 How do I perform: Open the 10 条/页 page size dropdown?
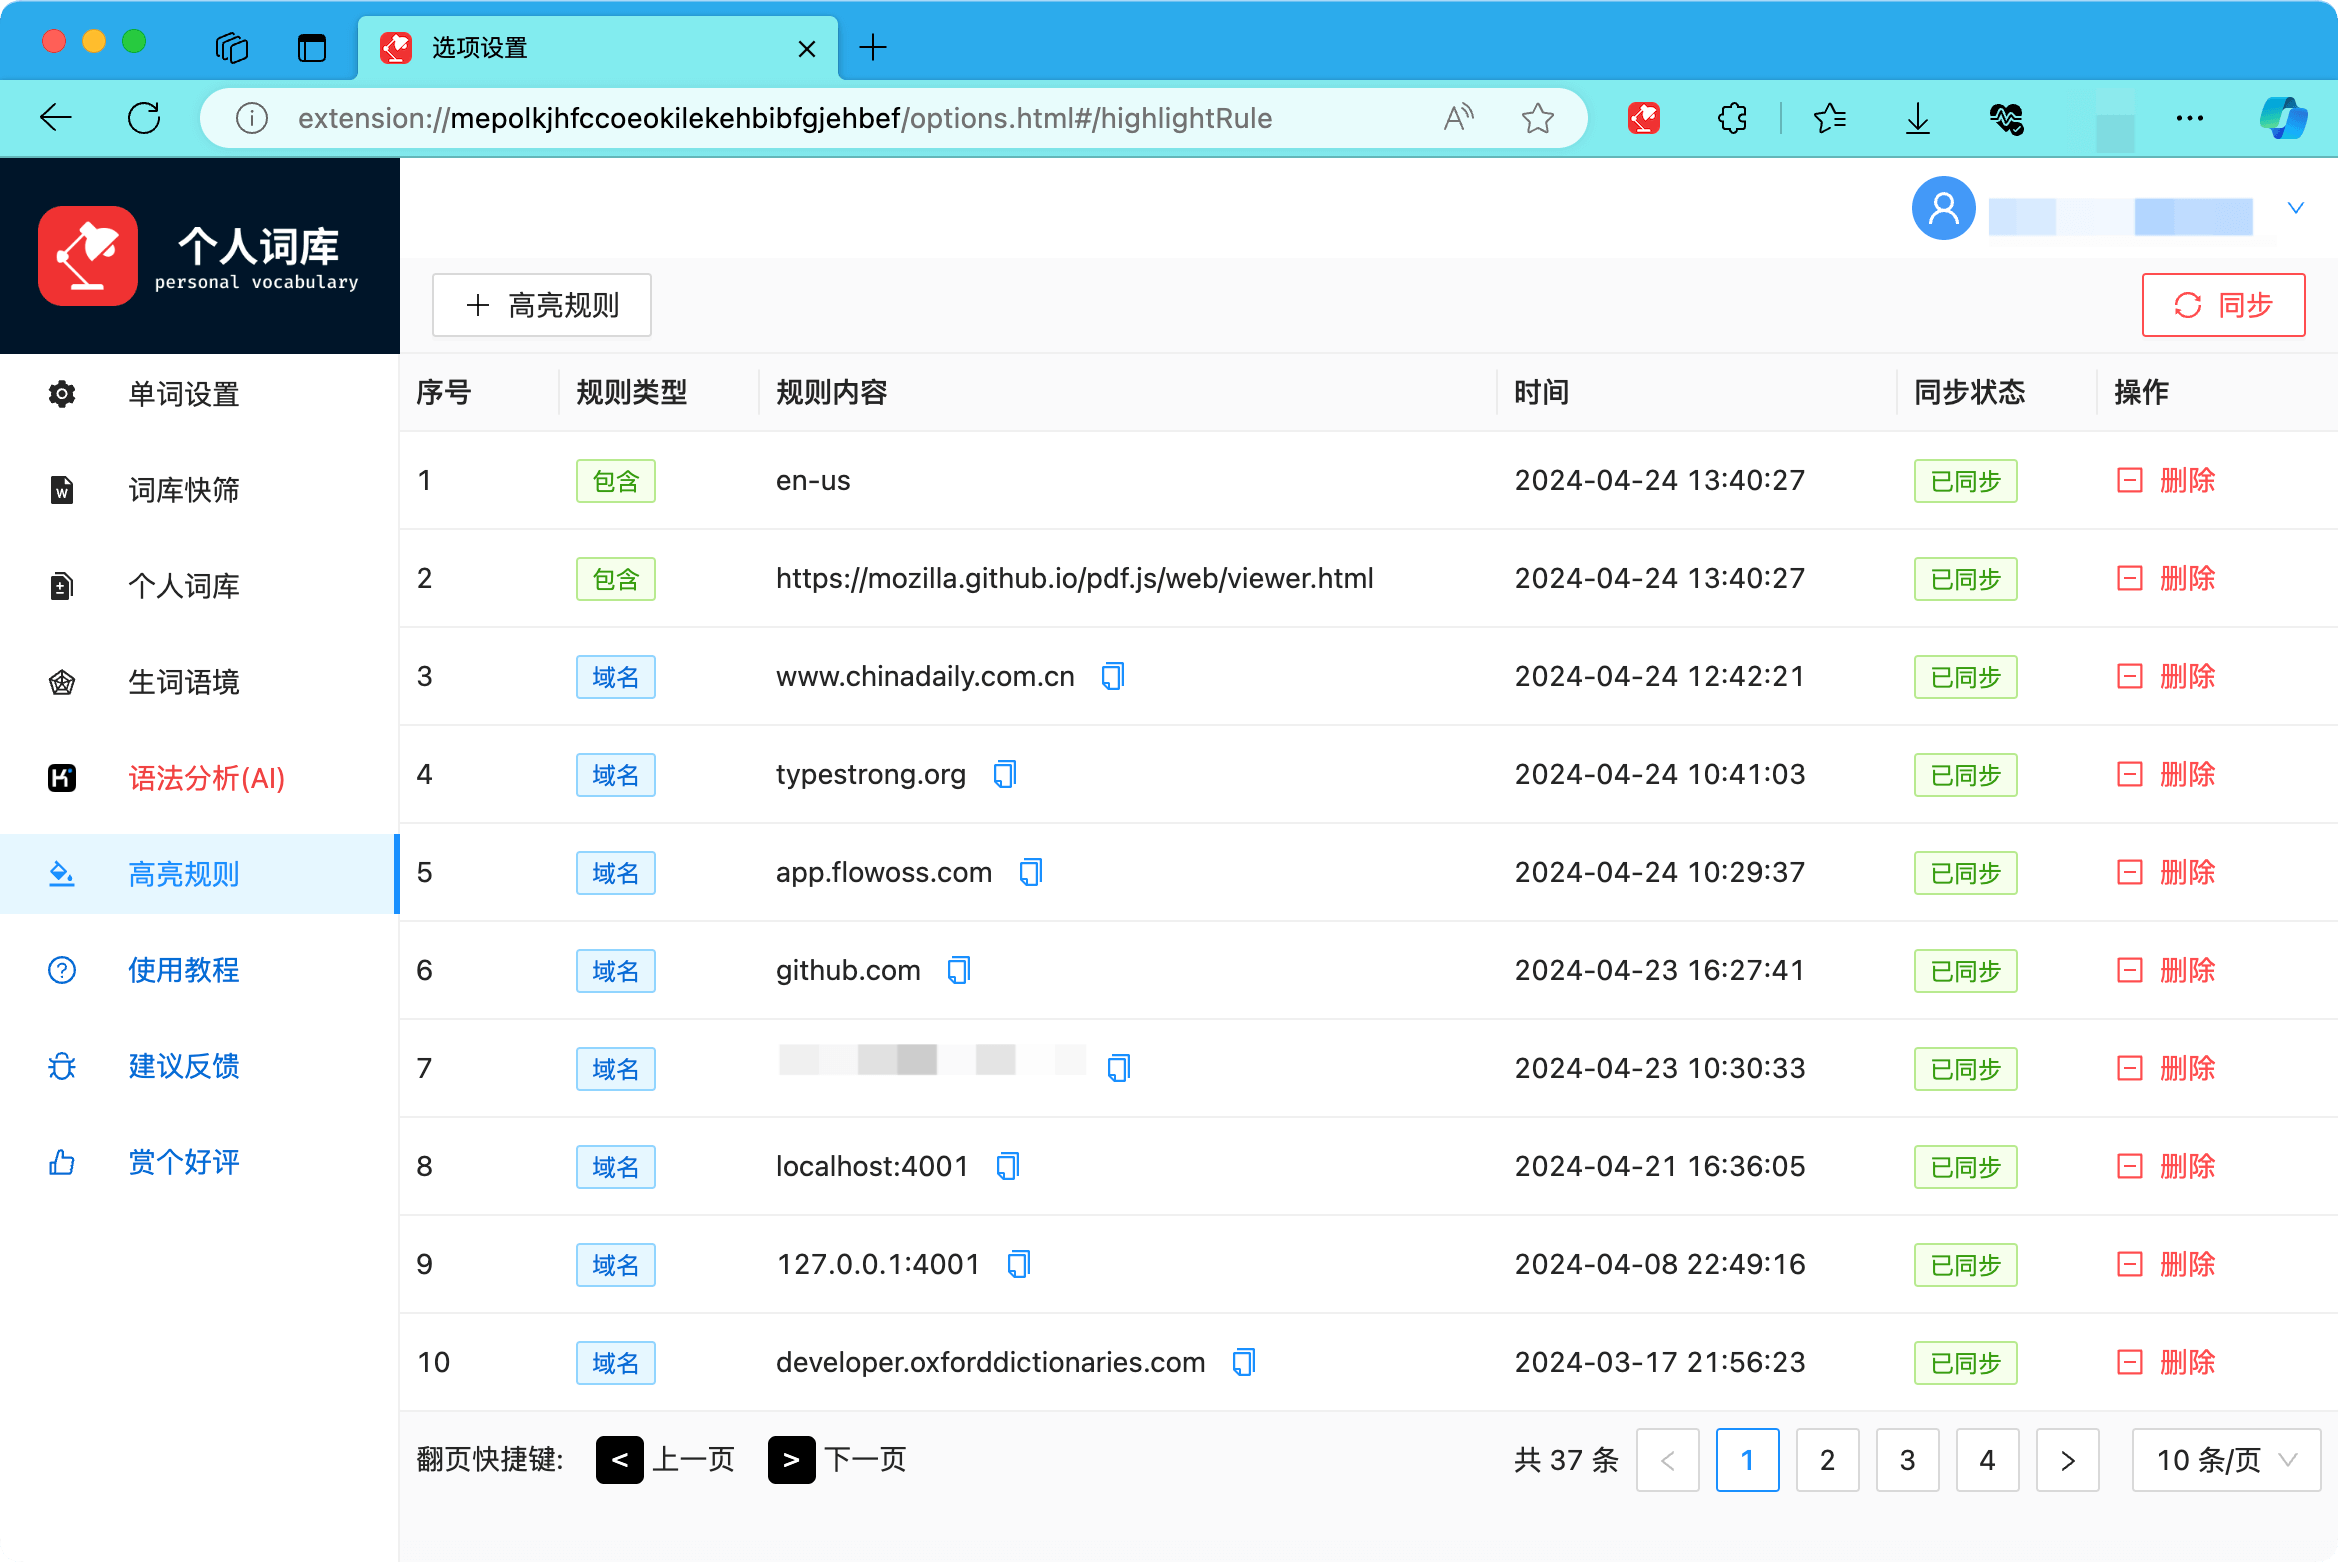tap(2226, 1460)
